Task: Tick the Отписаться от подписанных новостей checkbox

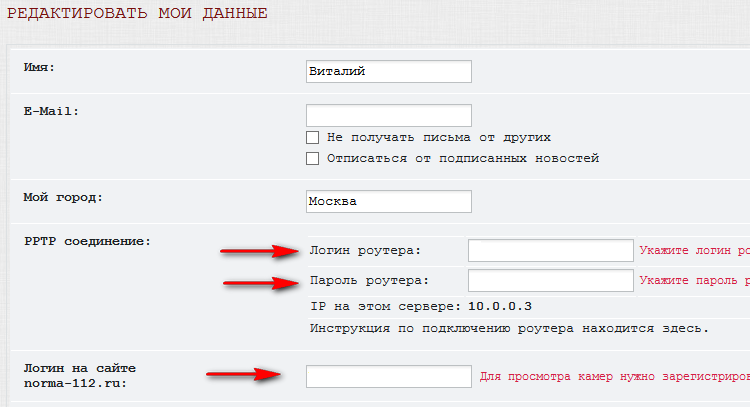Action: pos(313,158)
